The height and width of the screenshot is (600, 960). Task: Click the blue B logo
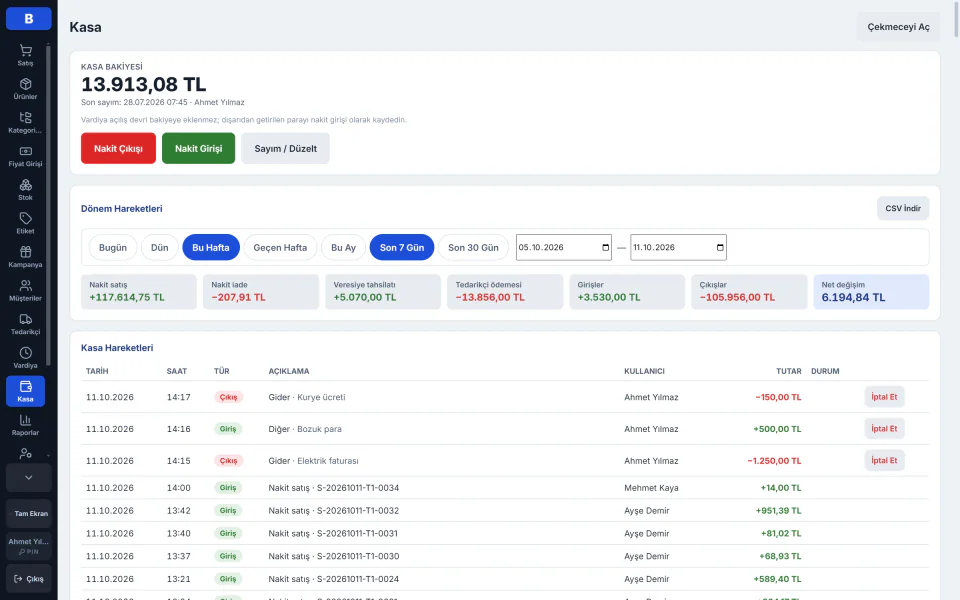point(29,18)
